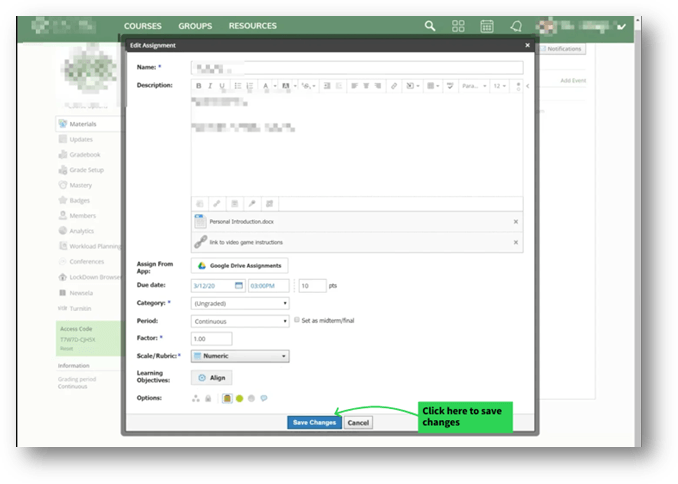The width and height of the screenshot is (678, 484).
Task: Apply the text color A button
Action: 266,86
